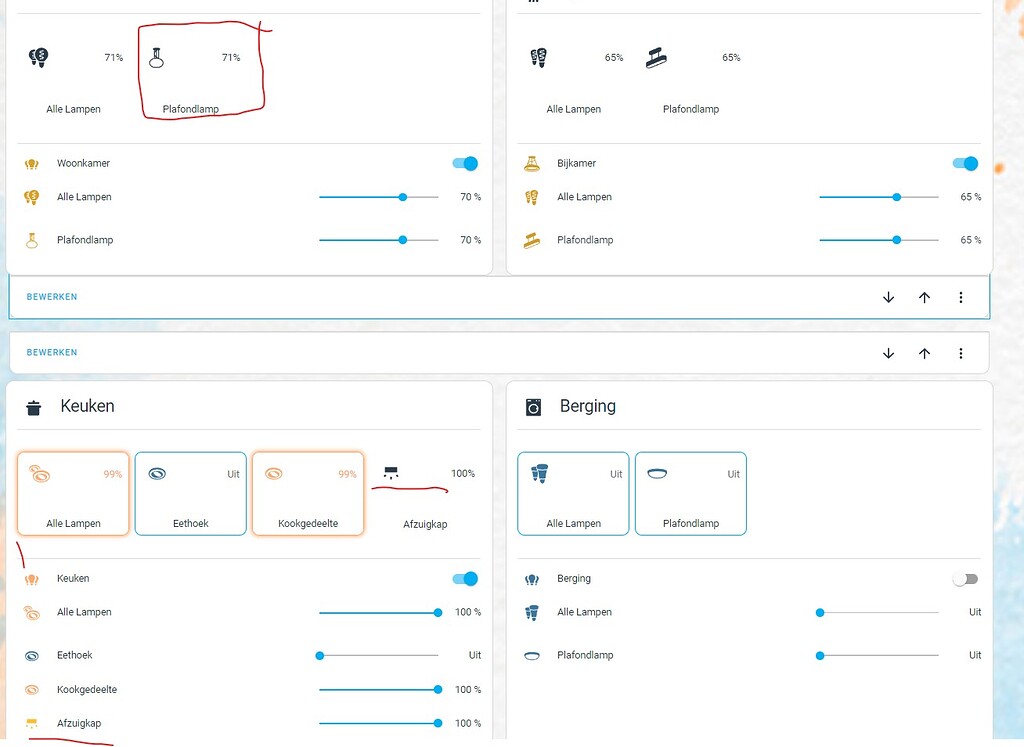Toggle the Eethoek light tile
This screenshot has height=747, width=1024.
[x=191, y=494]
